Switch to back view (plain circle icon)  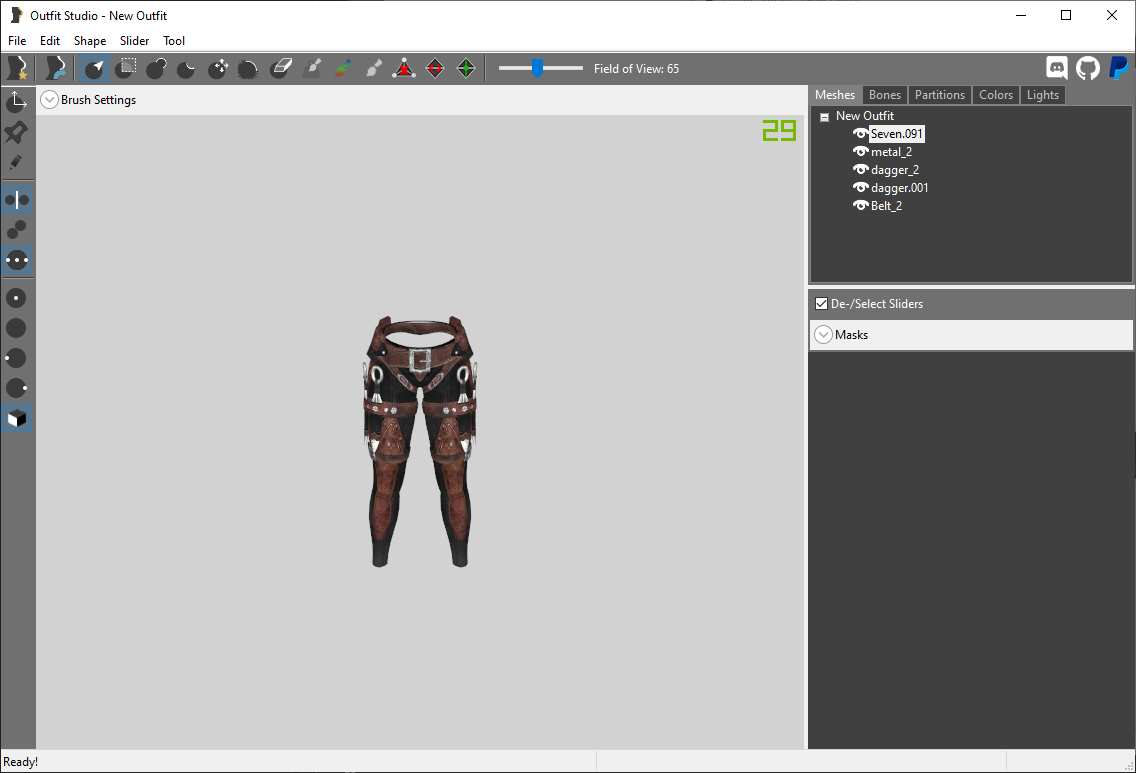click(17, 328)
